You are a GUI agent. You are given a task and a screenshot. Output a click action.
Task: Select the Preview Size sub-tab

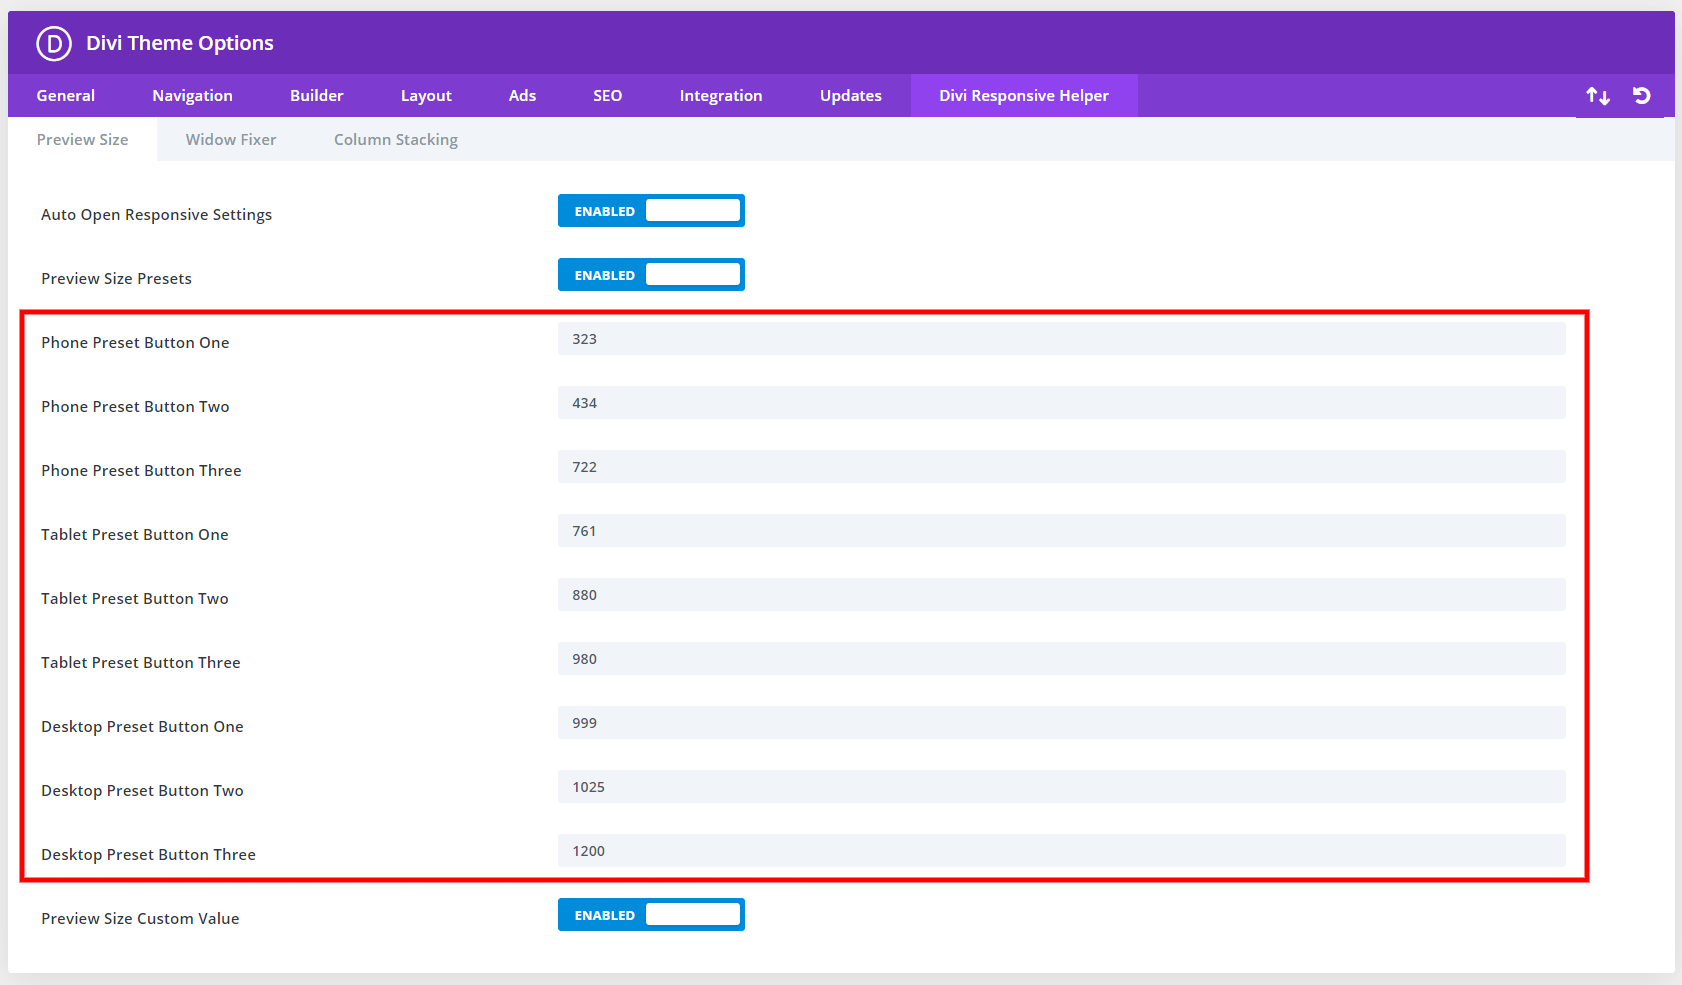click(83, 140)
